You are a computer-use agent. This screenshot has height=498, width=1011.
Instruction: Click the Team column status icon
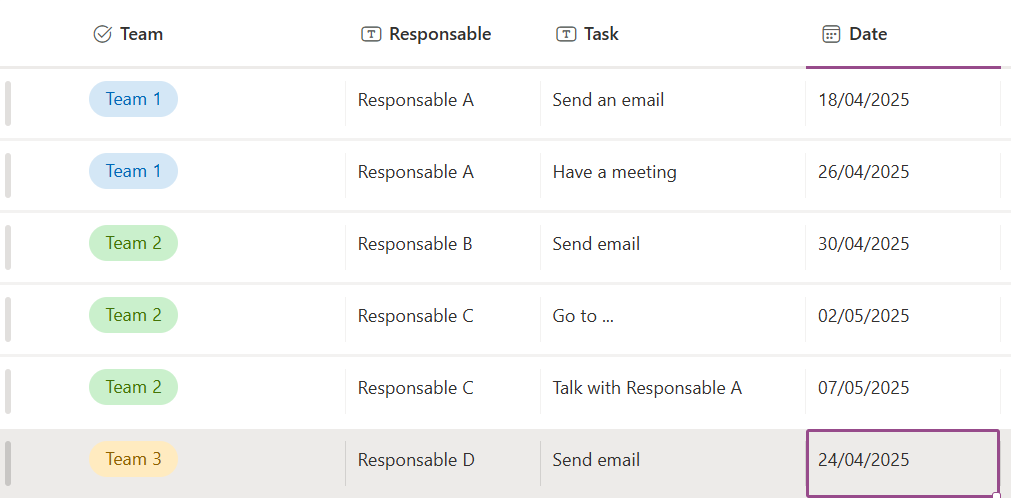(x=102, y=34)
